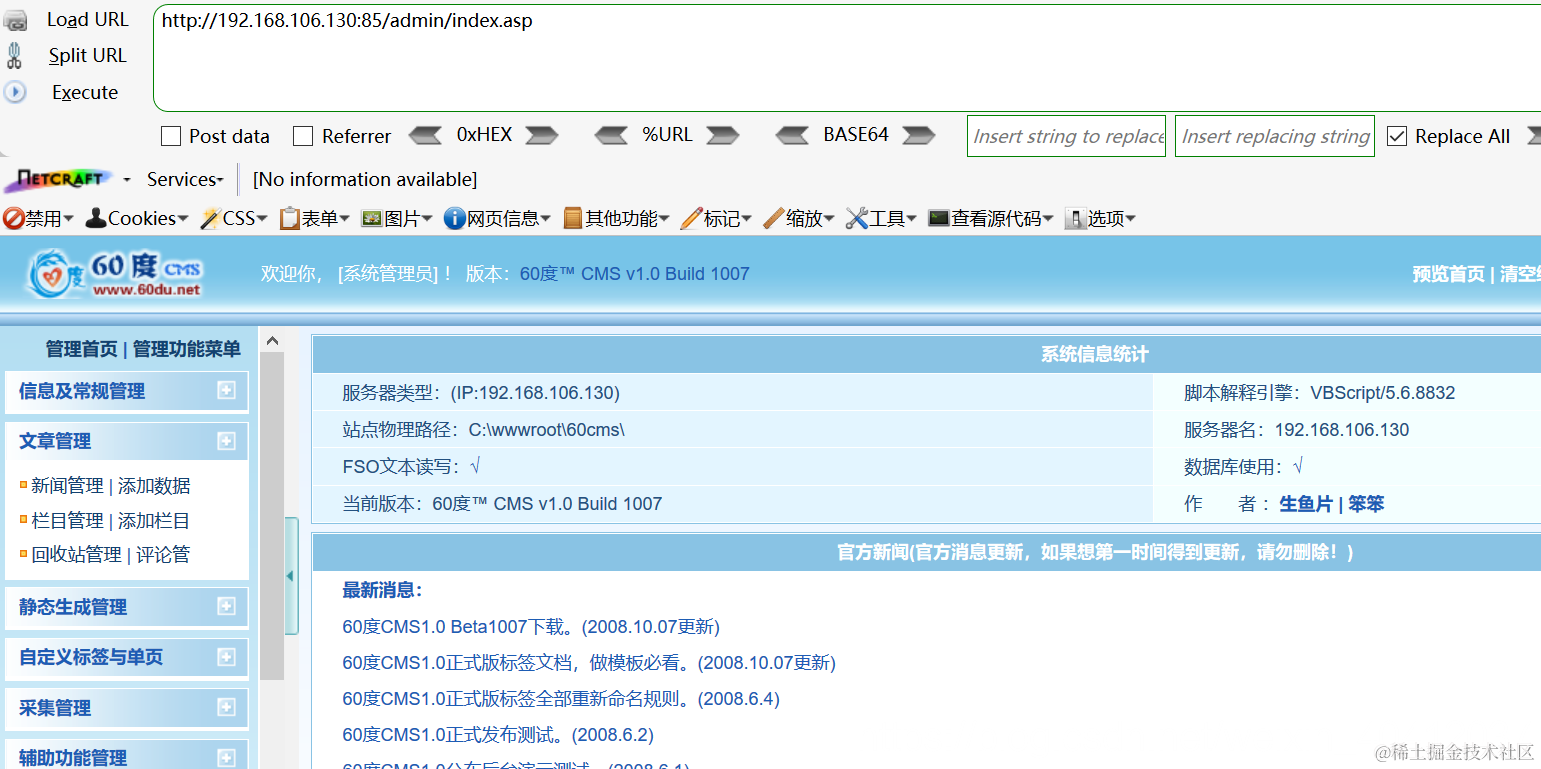Collapse sidebar with the splitter arrow

pyautogui.click(x=291, y=576)
